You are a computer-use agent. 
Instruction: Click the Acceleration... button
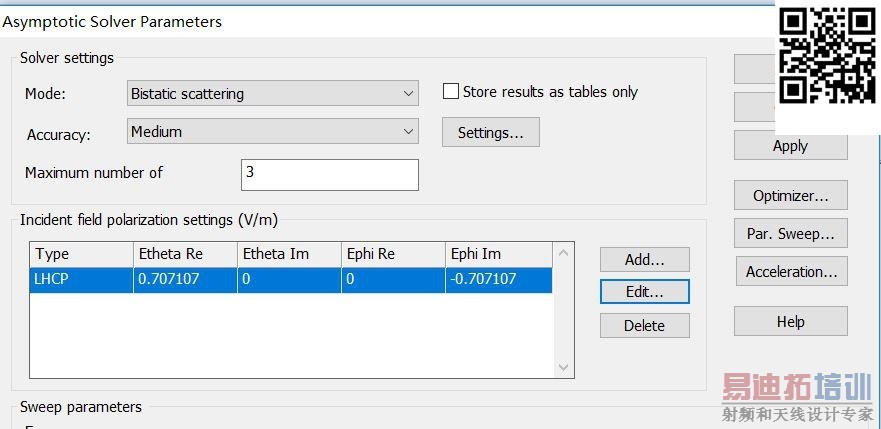[790, 272]
